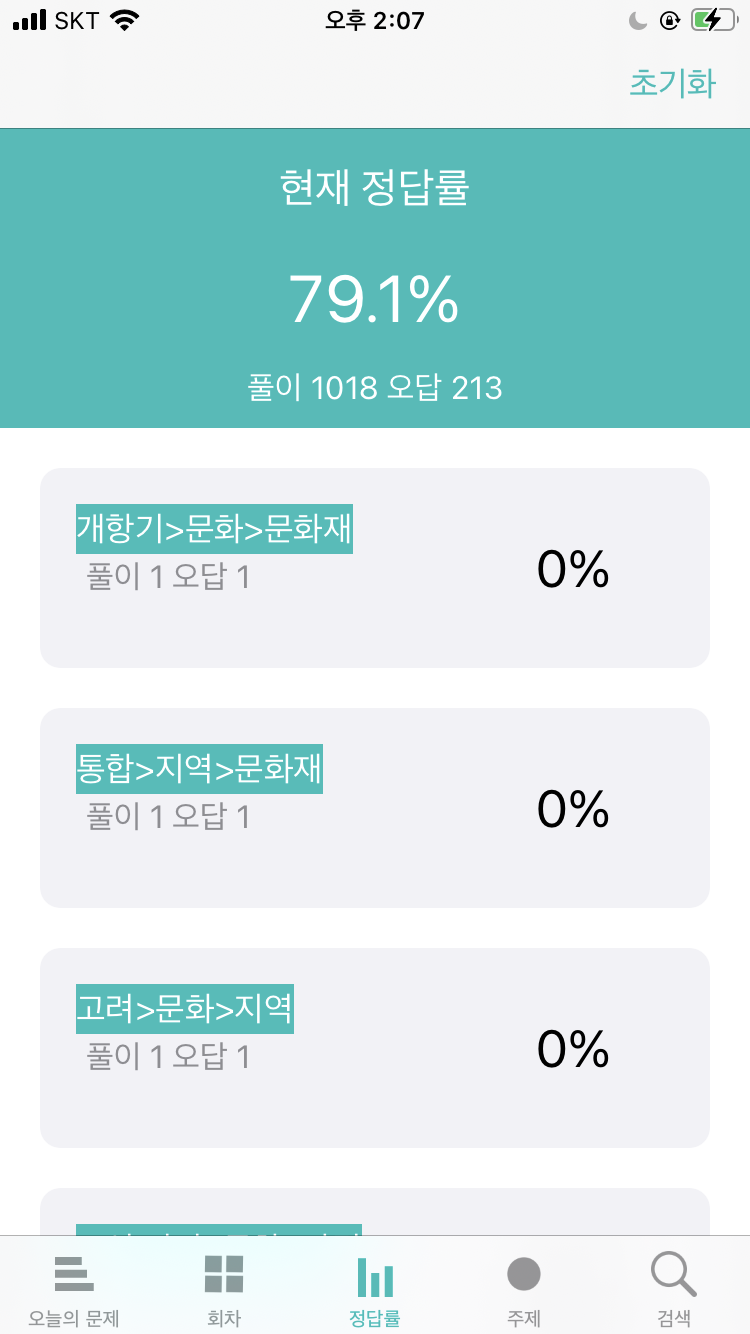Select the 통합>지역>문화재 topic label

pyautogui.click(x=200, y=769)
